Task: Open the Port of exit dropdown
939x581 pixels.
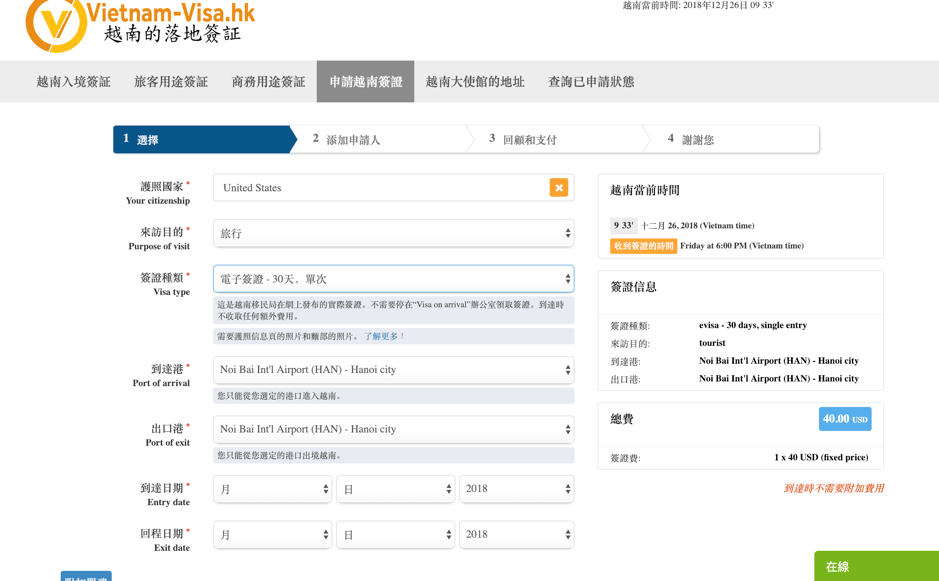Action: [393, 429]
